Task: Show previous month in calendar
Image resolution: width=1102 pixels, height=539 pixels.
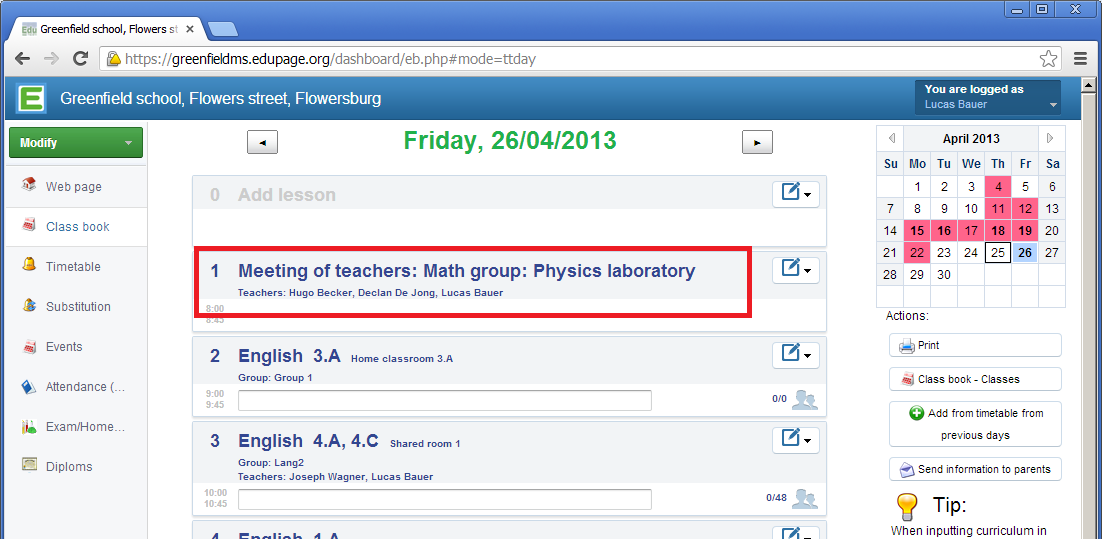Action: pos(890,138)
